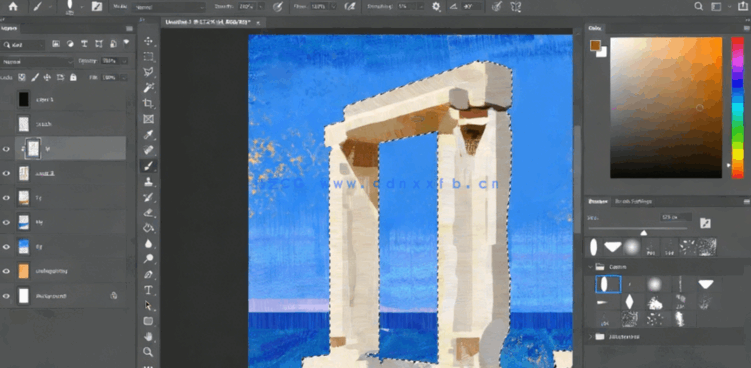Viewport: 751px width, 368px height.
Task: Go to the Home screen icon
Action: pos(13,6)
